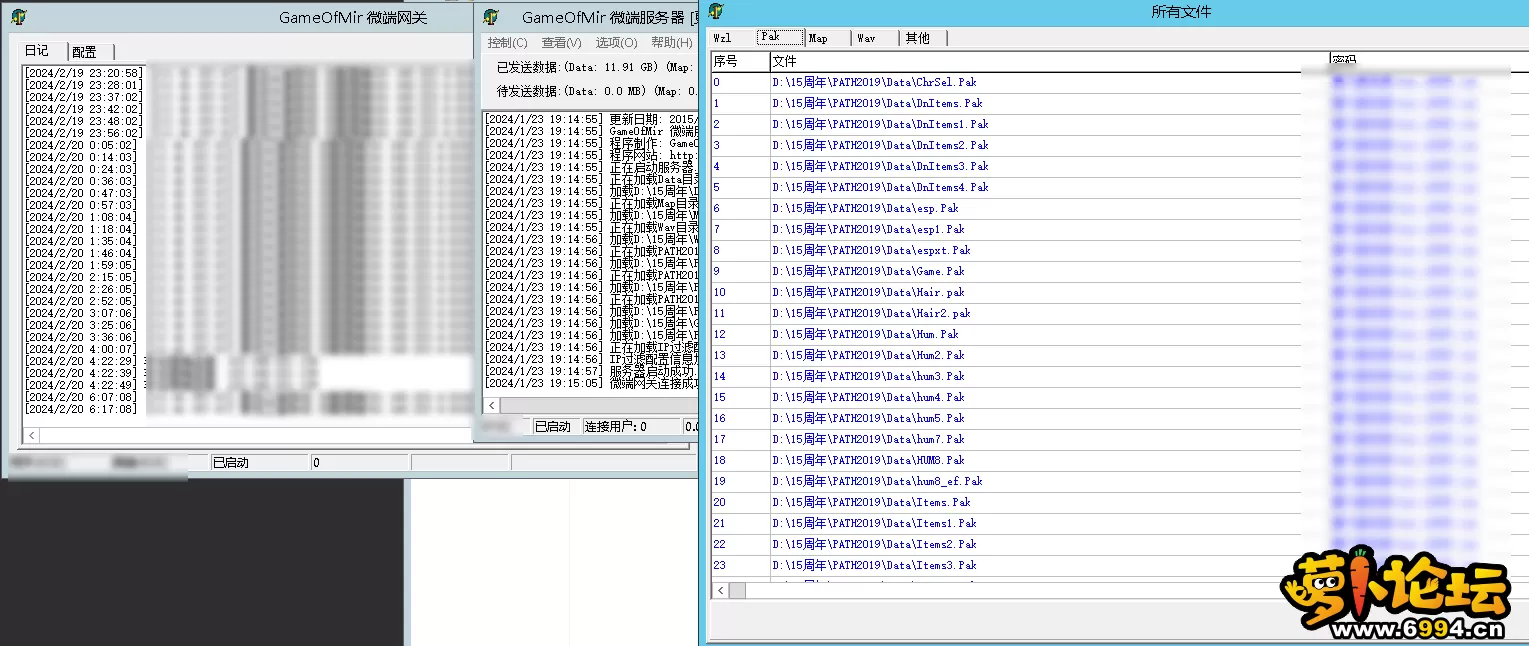Select the esp.Pak row

tap(1119, 208)
